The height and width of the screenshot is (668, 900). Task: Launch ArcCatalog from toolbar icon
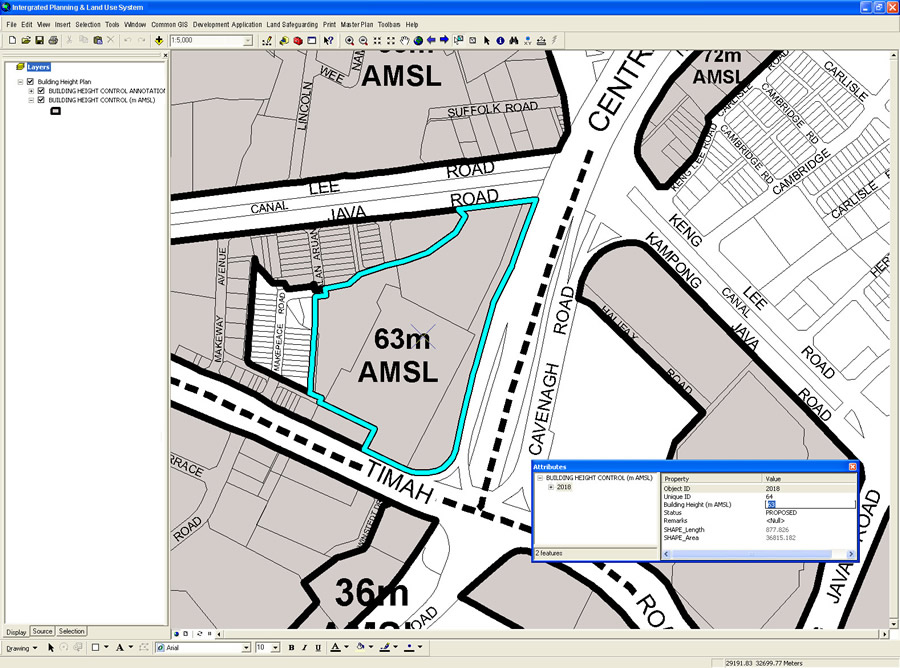pyautogui.click(x=284, y=41)
